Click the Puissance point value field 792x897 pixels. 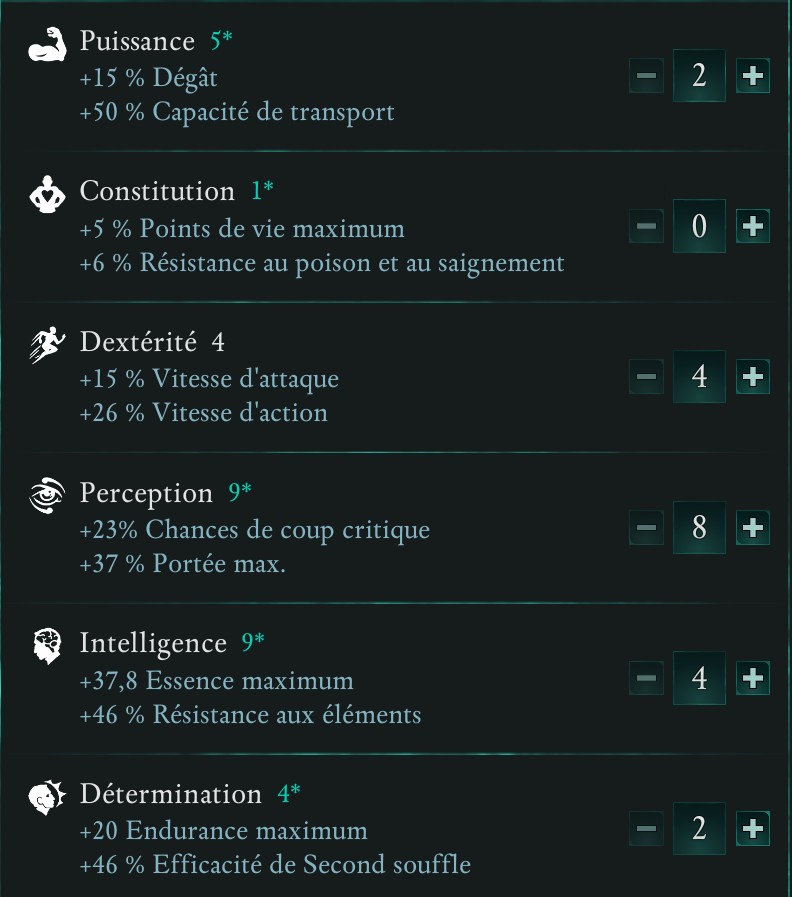pos(699,75)
